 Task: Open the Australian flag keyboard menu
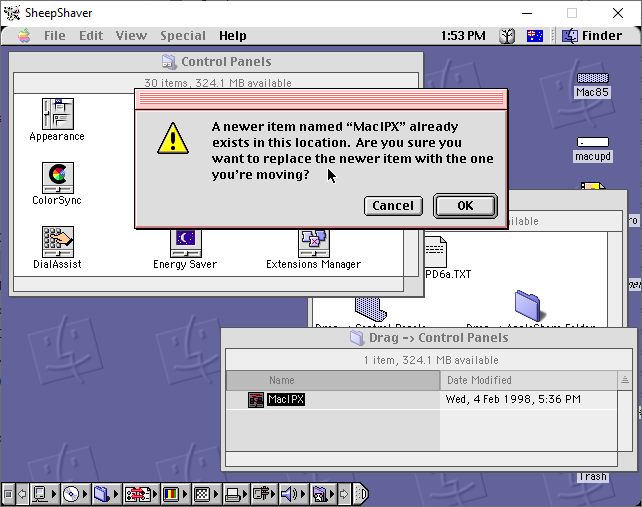click(x=535, y=36)
